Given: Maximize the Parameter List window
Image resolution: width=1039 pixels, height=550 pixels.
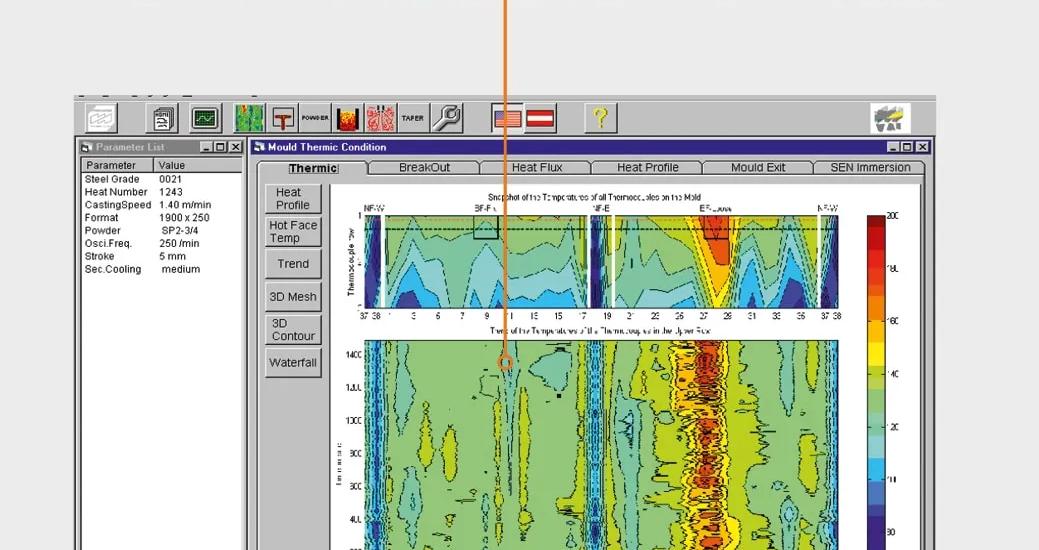Looking at the screenshot, I should (x=221, y=147).
